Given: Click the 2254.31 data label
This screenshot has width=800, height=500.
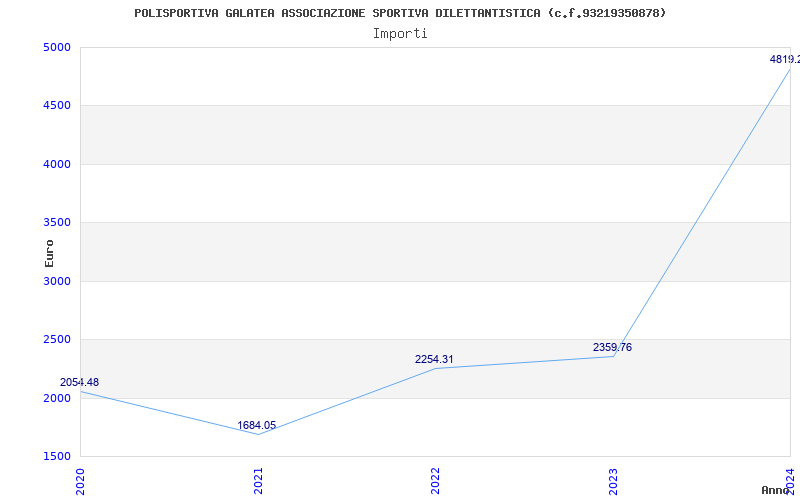Looking at the screenshot, I should tap(434, 359).
